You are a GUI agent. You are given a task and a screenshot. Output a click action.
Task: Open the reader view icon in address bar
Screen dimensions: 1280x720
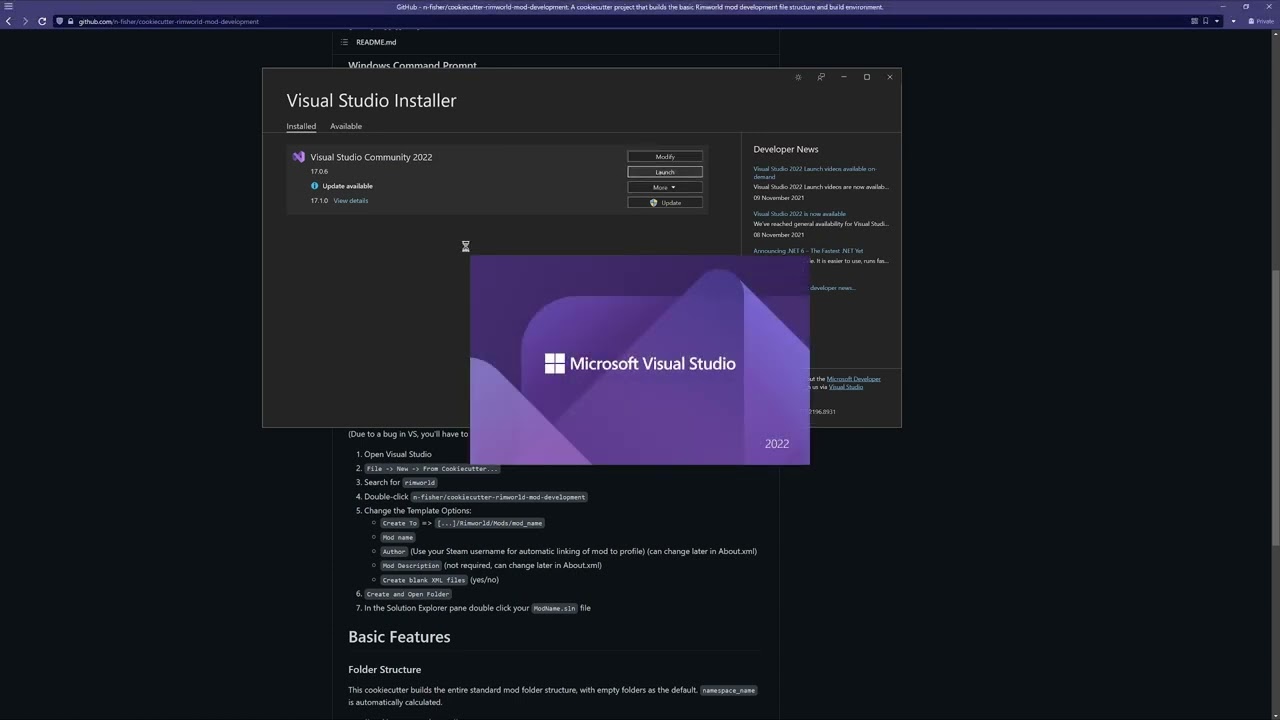[x=1195, y=21]
